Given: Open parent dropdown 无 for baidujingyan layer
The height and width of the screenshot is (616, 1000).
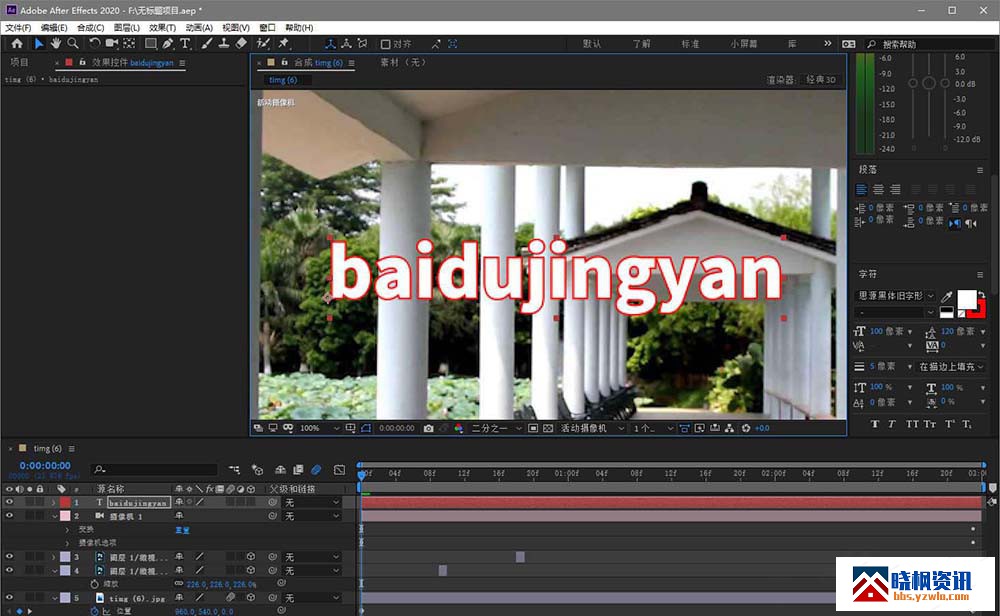Looking at the screenshot, I should 312,502.
